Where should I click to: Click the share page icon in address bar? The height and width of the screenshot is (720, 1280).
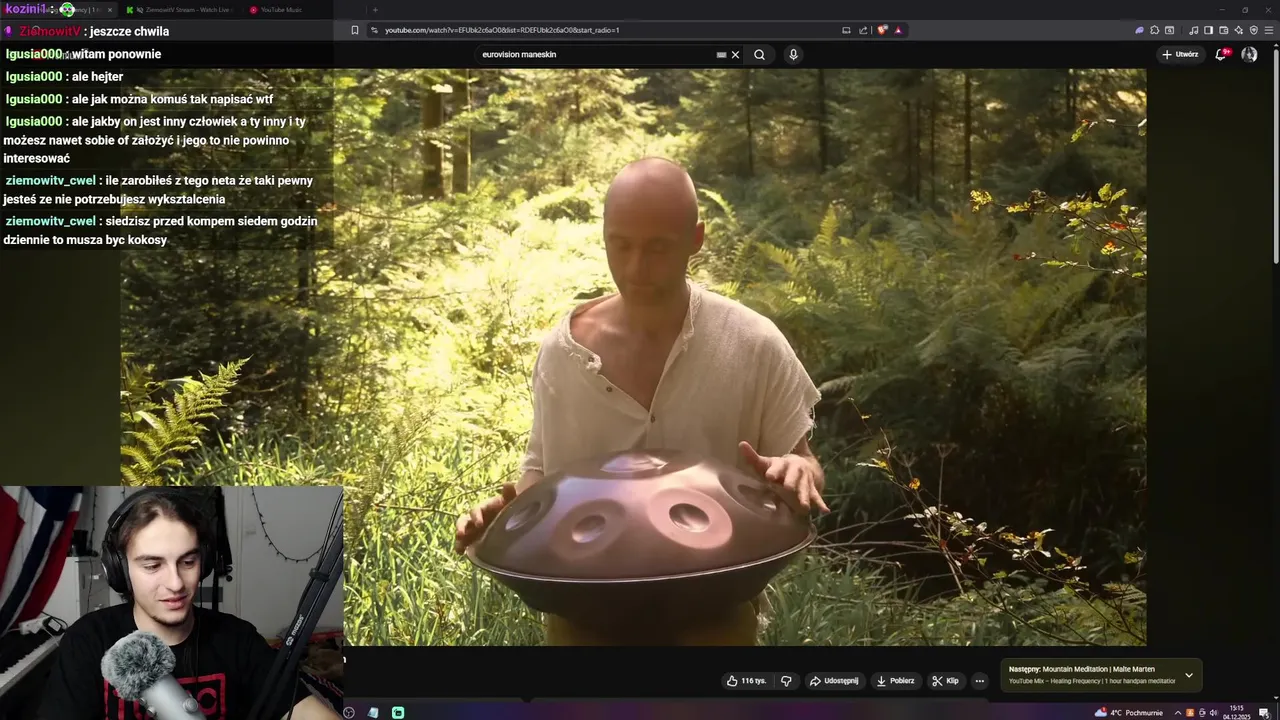click(863, 30)
